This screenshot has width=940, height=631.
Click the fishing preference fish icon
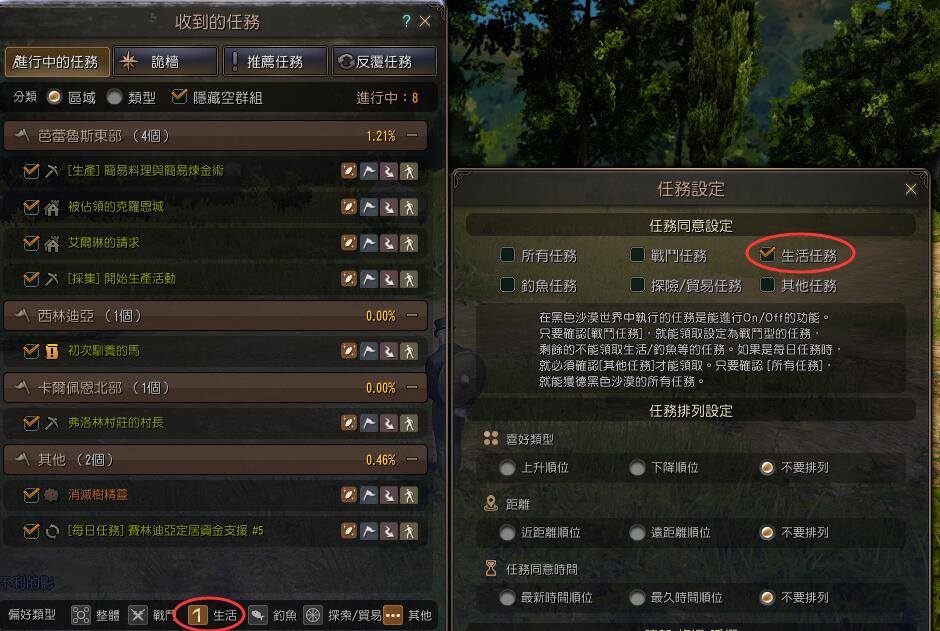tap(258, 615)
